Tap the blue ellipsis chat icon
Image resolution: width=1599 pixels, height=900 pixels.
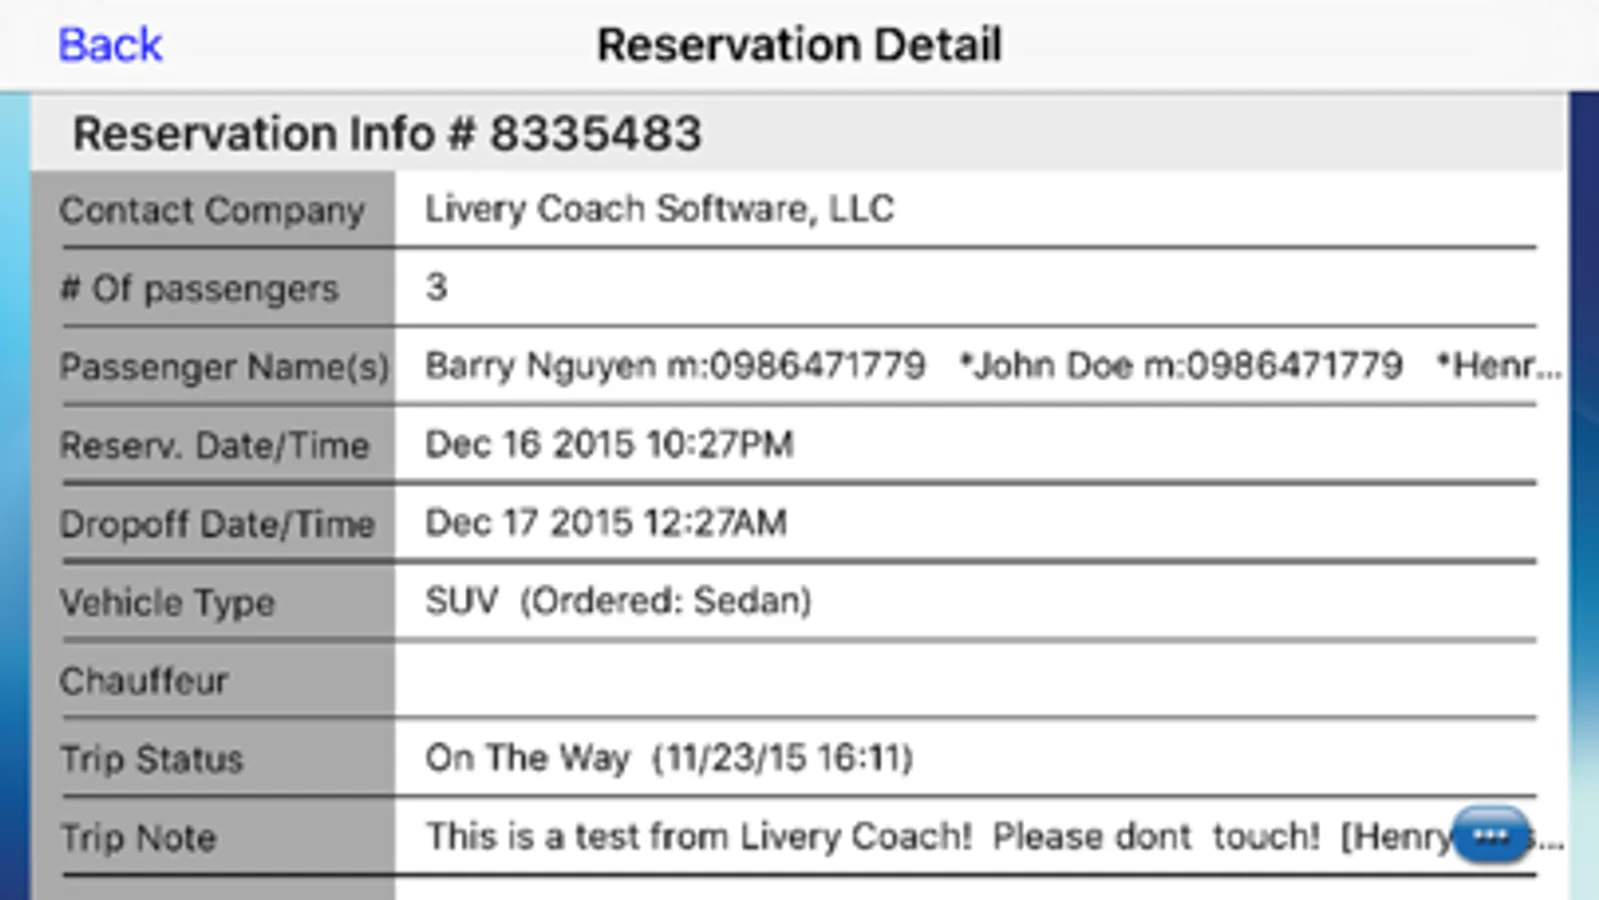coord(1490,836)
